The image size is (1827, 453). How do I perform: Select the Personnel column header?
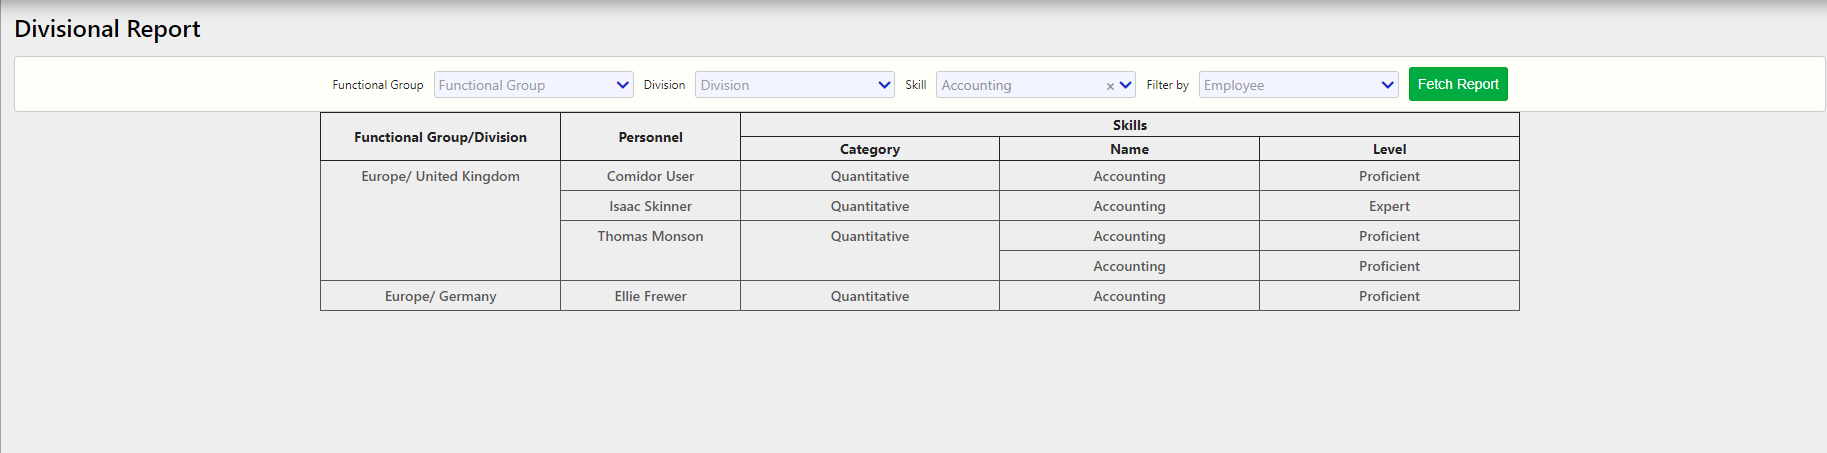click(x=650, y=137)
